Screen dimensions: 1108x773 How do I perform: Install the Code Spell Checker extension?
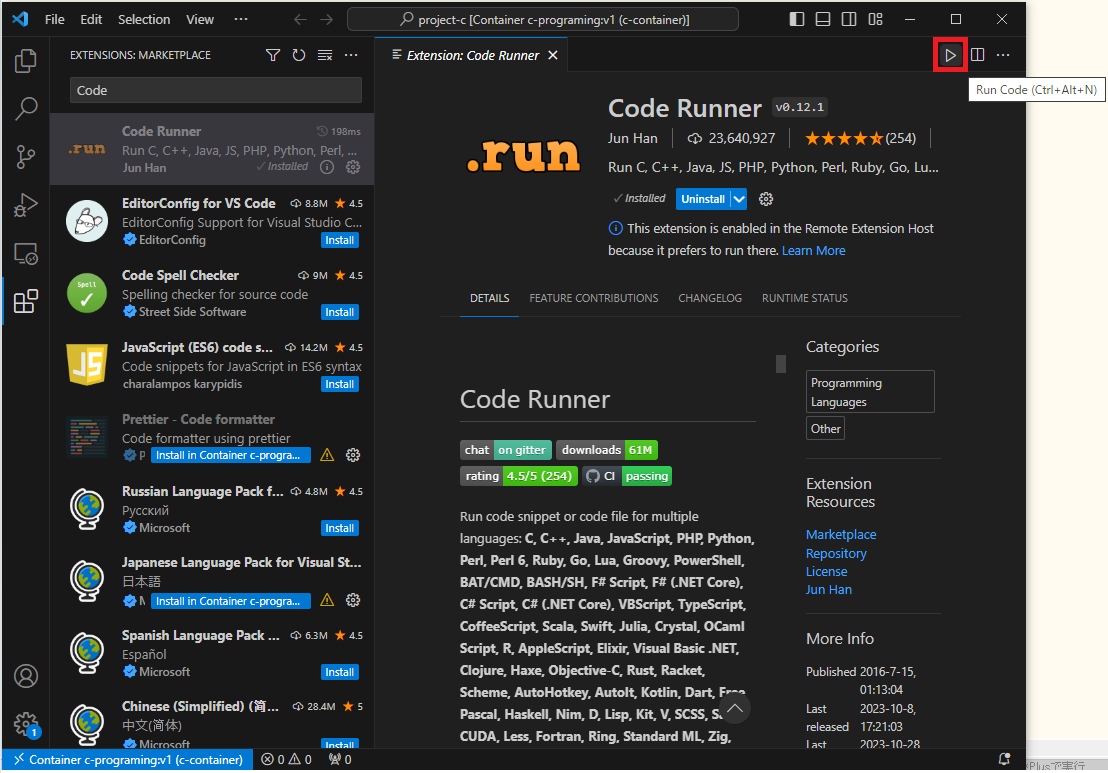pos(340,312)
